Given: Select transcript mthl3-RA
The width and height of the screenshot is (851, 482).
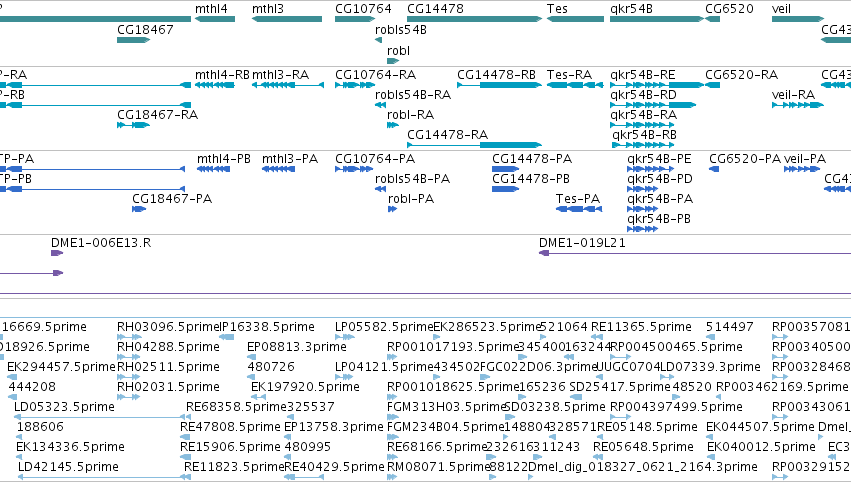Looking at the screenshot, I should [281, 75].
